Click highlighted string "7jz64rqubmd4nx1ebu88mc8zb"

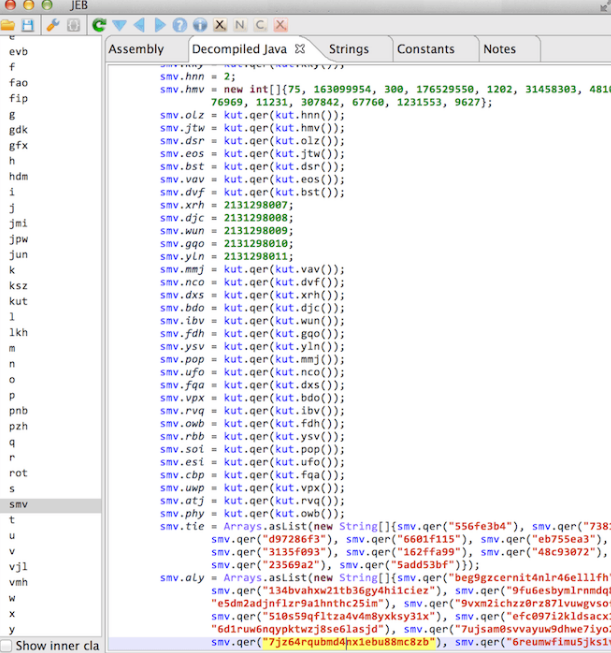coord(349,643)
